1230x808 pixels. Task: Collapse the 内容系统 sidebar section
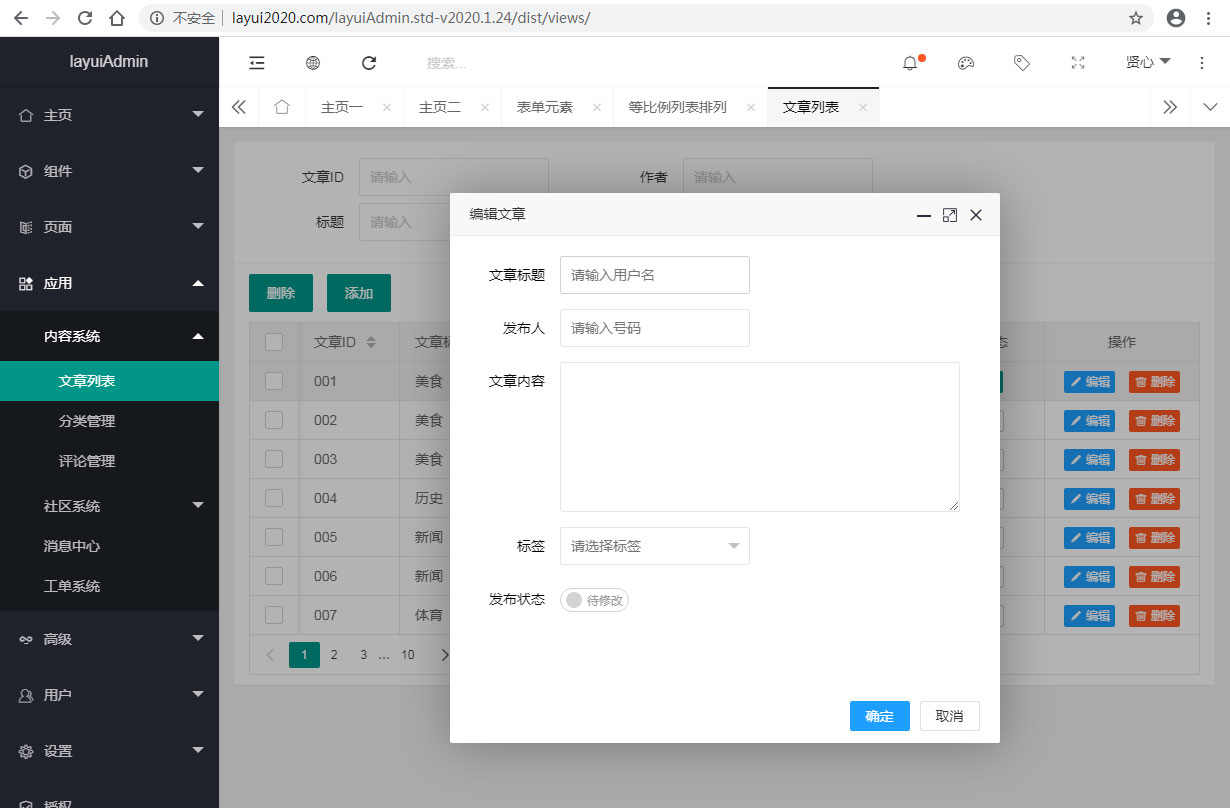click(x=109, y=337)
